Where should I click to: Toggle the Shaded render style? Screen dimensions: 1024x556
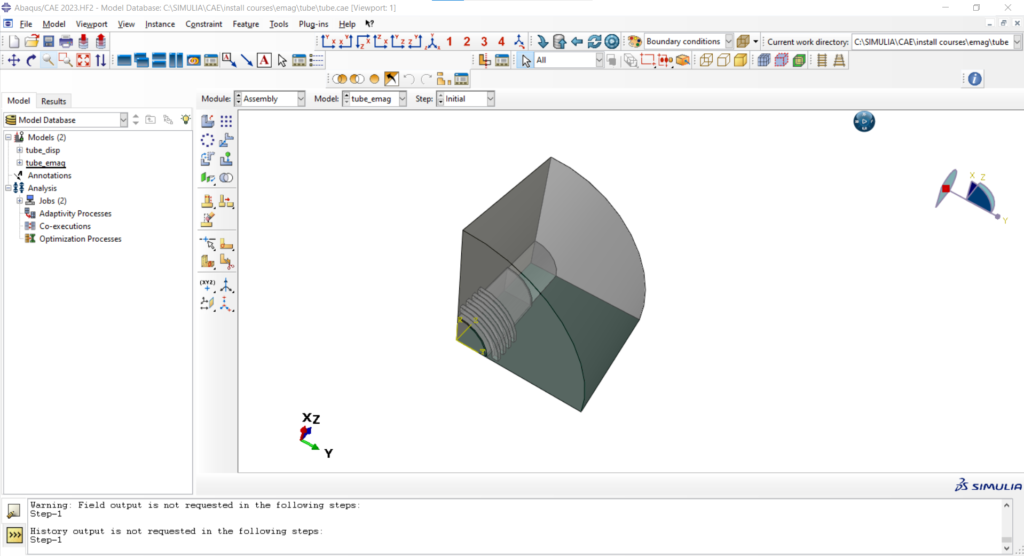pos(741,60)
